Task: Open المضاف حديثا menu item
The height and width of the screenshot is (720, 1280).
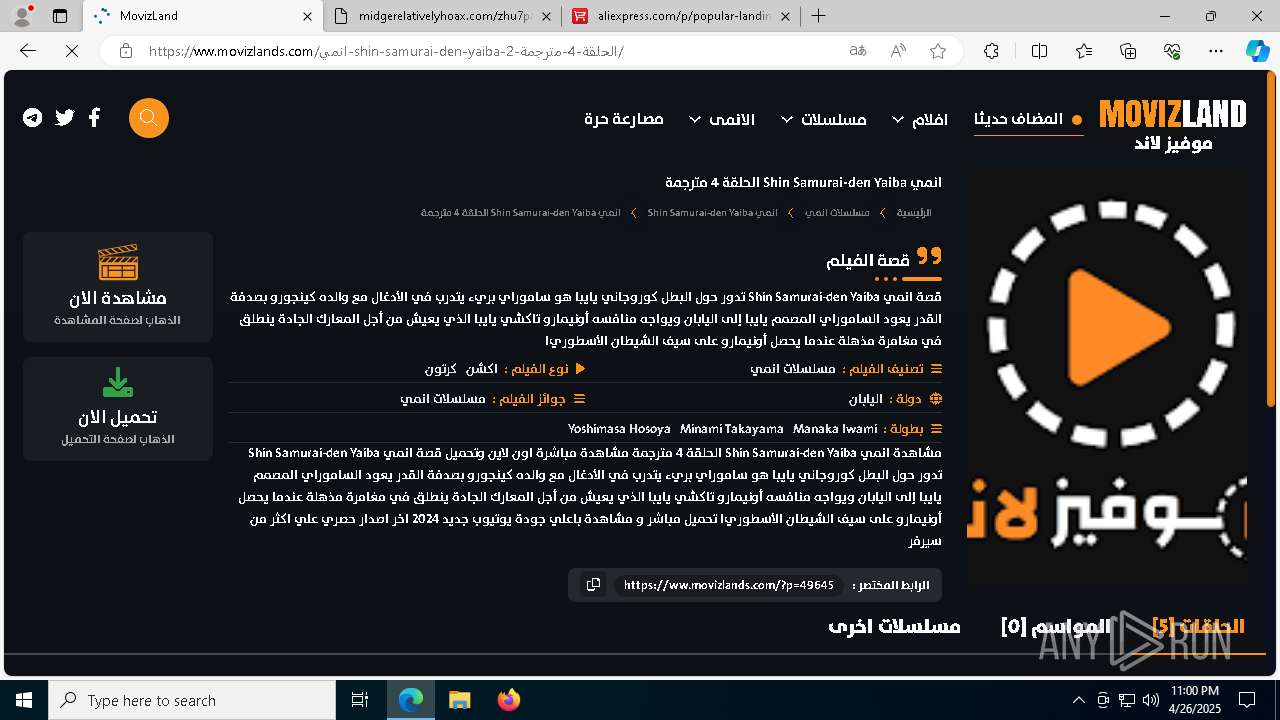Action: click(x=1028, y=119)
